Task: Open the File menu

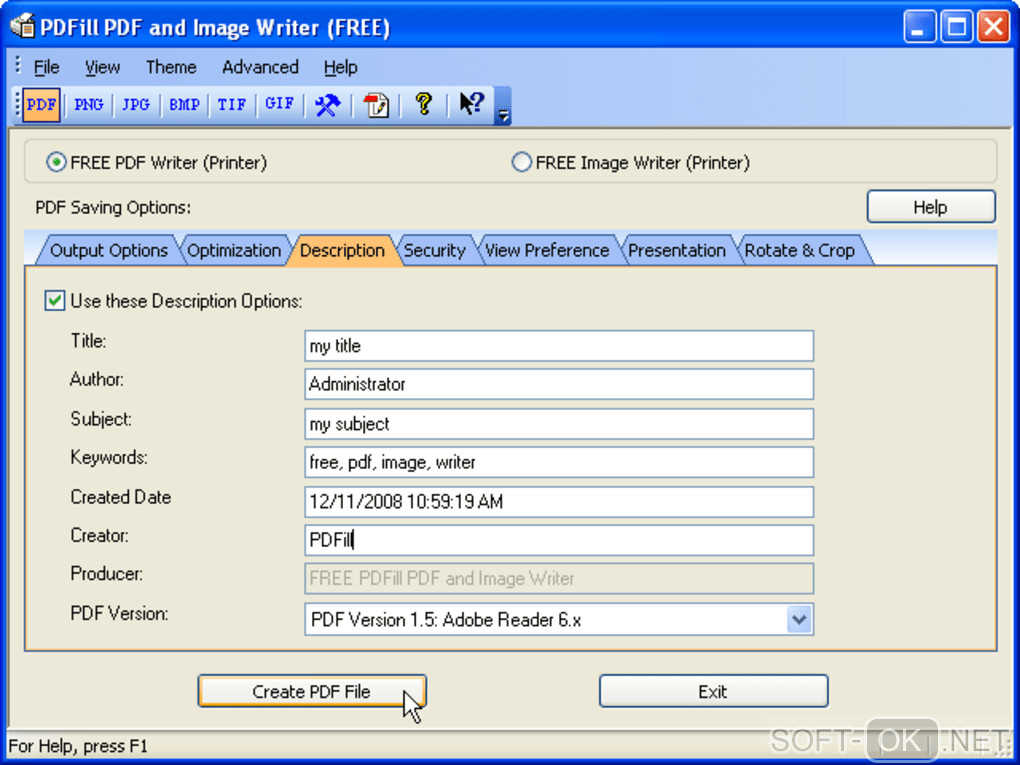Action: pos(46,67)
